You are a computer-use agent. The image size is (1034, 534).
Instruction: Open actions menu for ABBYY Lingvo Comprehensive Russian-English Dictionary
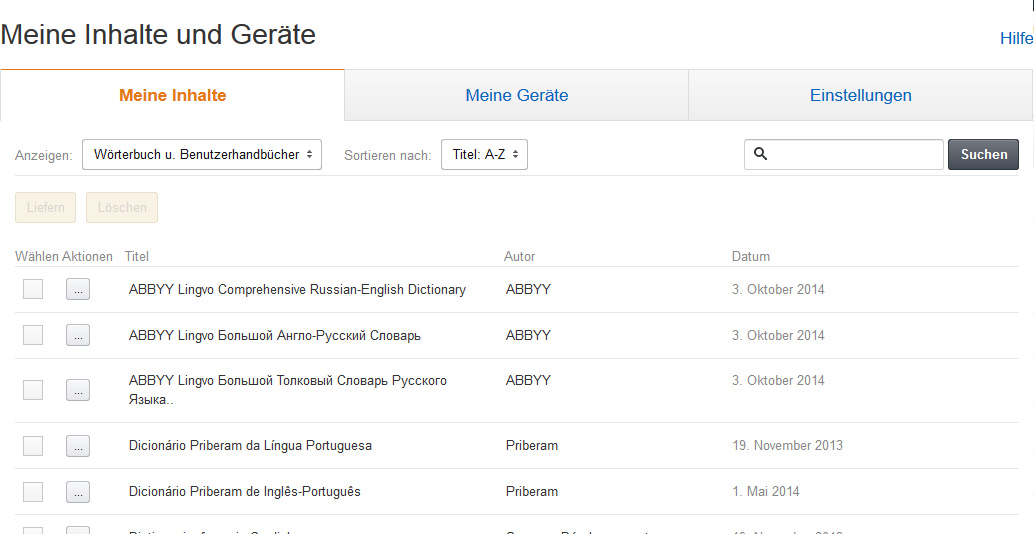[78, 289]
